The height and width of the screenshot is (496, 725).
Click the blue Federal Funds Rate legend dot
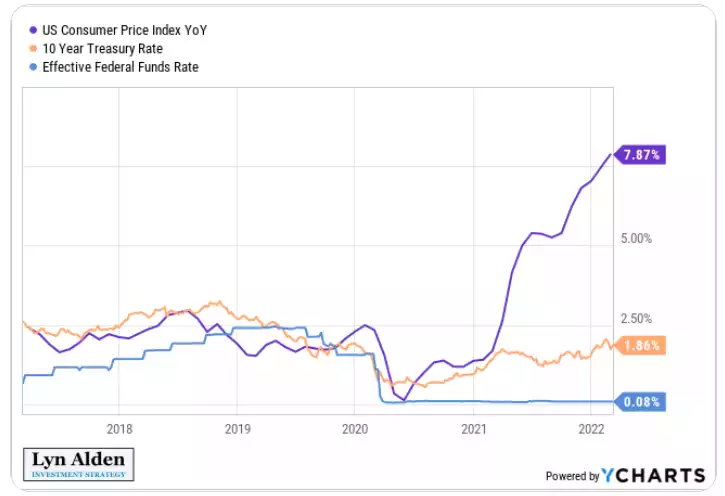click(x=33, y=67)
